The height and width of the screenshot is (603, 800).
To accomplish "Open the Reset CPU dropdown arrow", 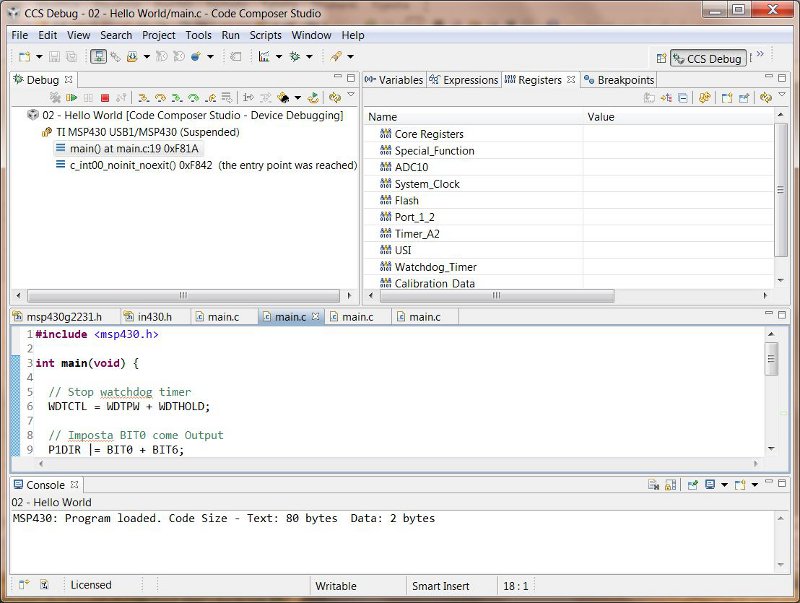I will [x=297, y=97].
